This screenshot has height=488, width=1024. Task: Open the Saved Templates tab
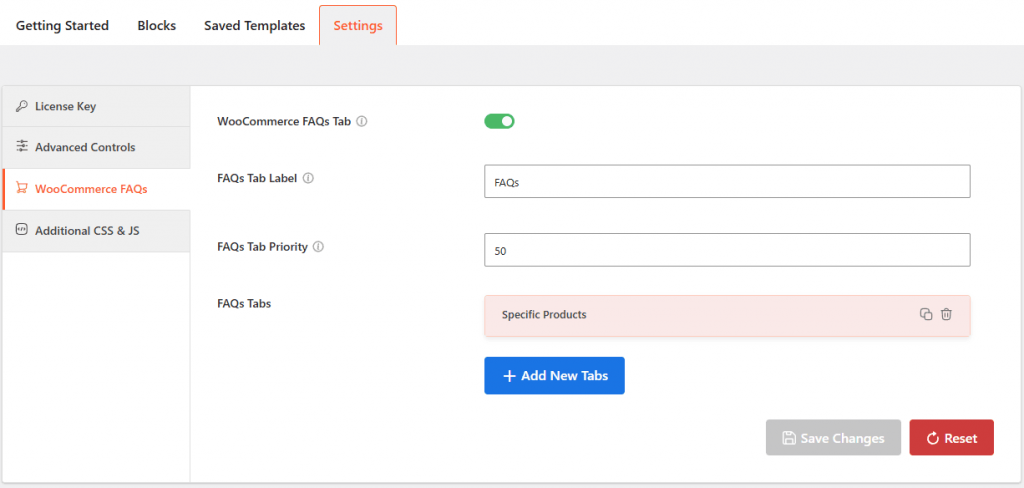pyautogui.click(x=254, y=26)
